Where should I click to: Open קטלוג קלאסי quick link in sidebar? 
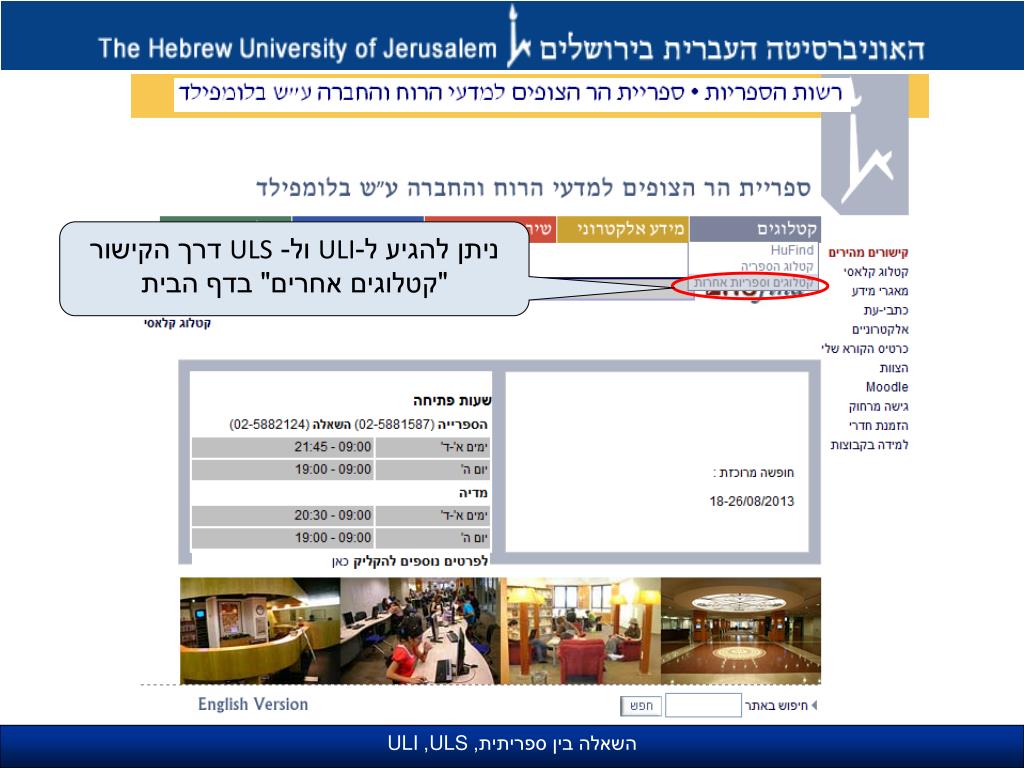tap(876, 272)
